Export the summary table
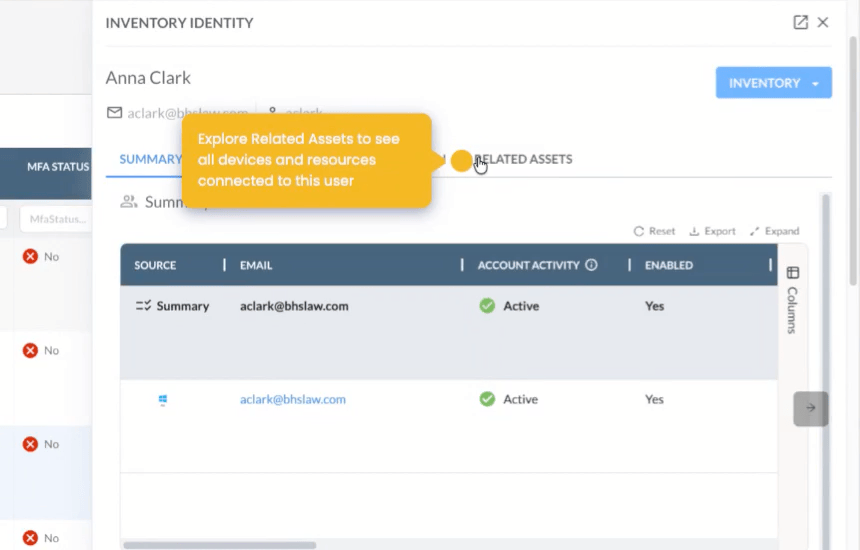 click(x=712, y=231)
